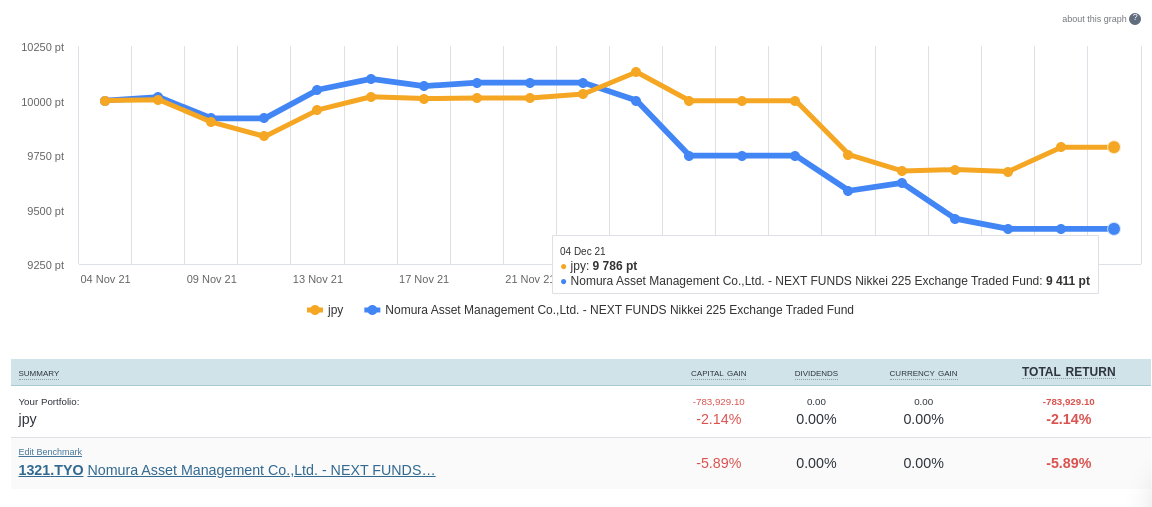Click the question-mark help icon by about this graph
1152x507 pixels.
click(x=1135, y=19)
